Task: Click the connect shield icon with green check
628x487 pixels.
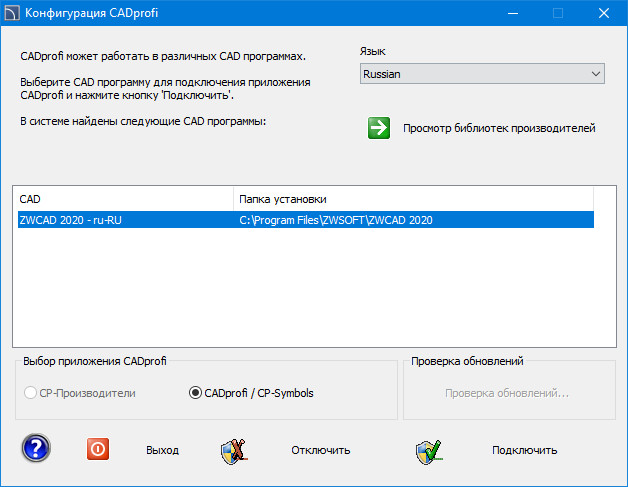Action: [x=429, y=450]
